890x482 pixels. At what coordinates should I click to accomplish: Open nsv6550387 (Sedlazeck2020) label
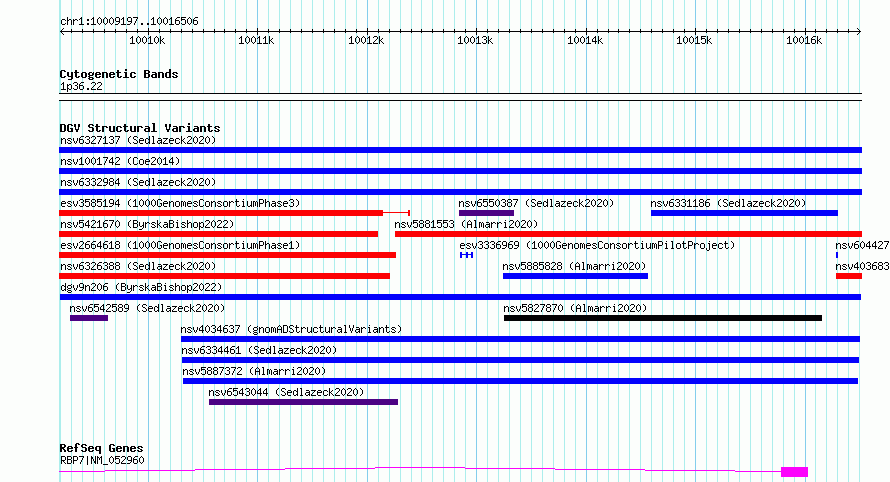[x=536, y=203]
